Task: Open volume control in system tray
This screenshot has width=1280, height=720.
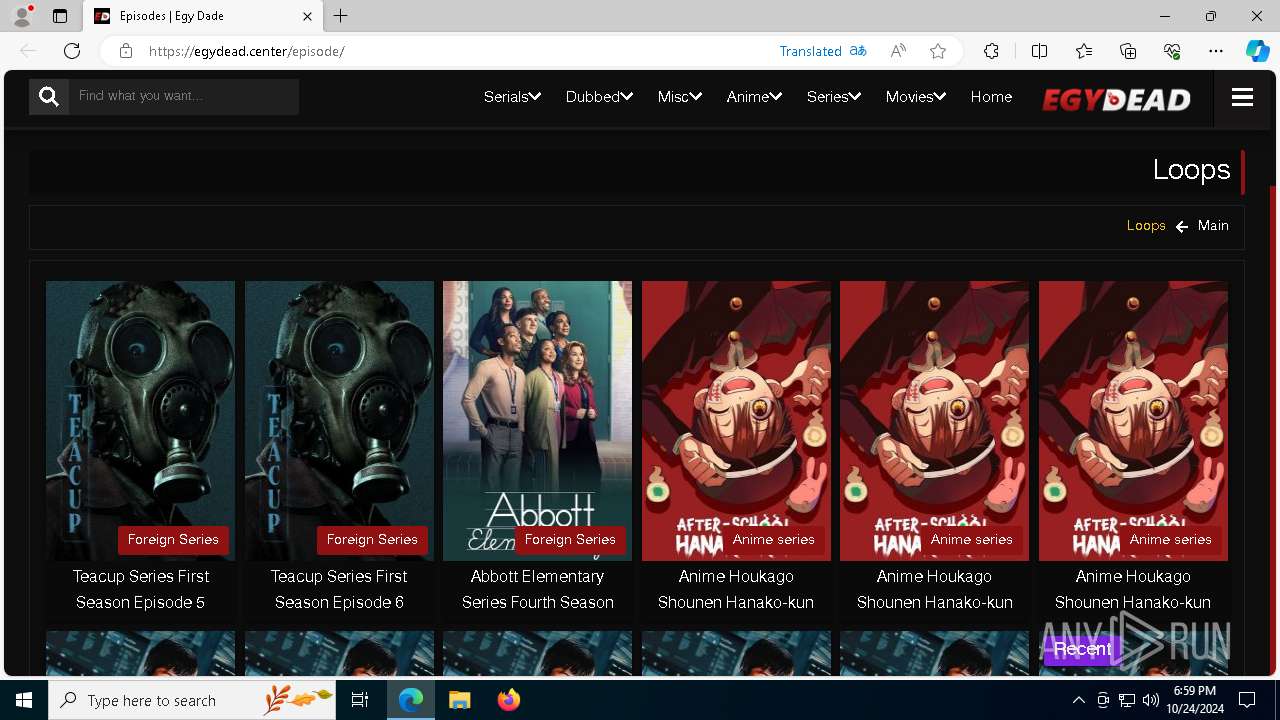Action: click(x=1151, y=700)
